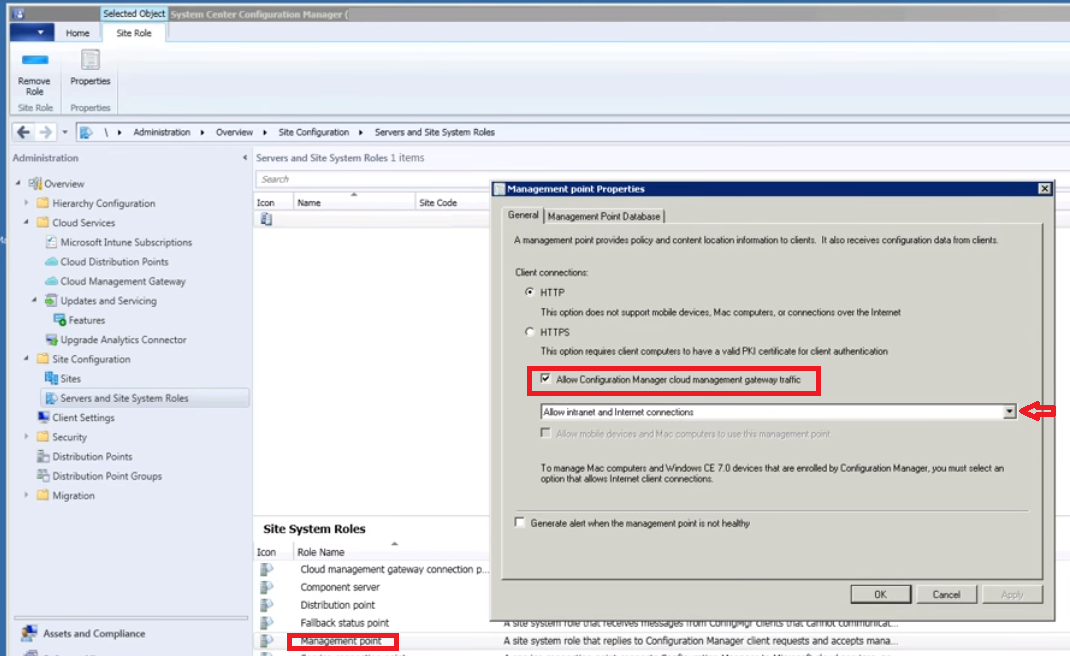Collapse the Site Configuration node
This screenshot has width=1070, height=656.
click(26, 358)
